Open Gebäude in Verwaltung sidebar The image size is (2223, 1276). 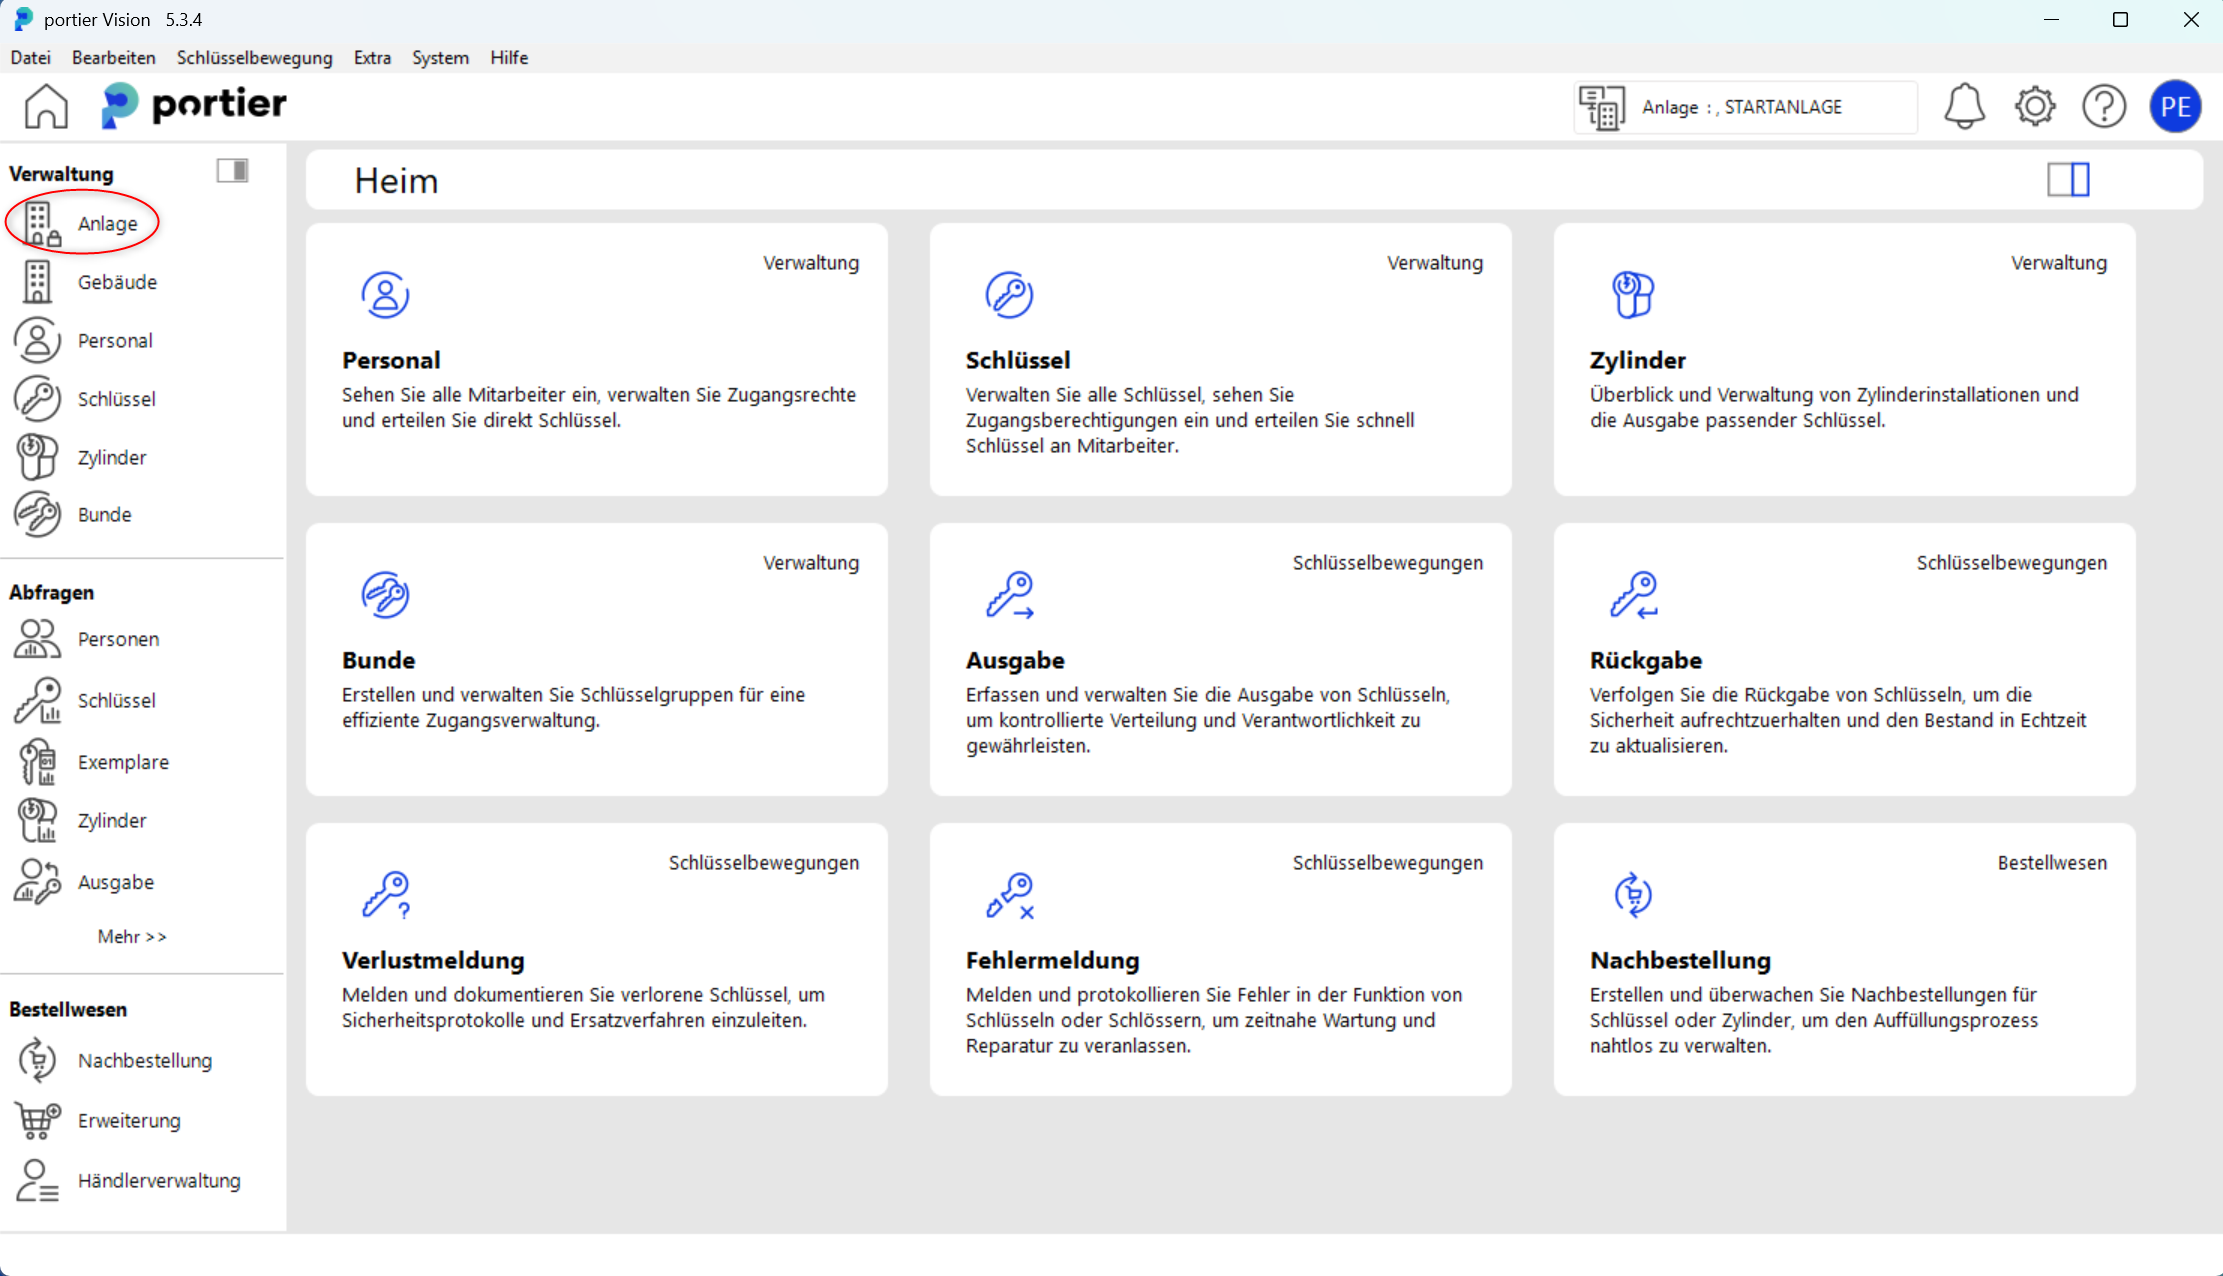pos(117,282)
